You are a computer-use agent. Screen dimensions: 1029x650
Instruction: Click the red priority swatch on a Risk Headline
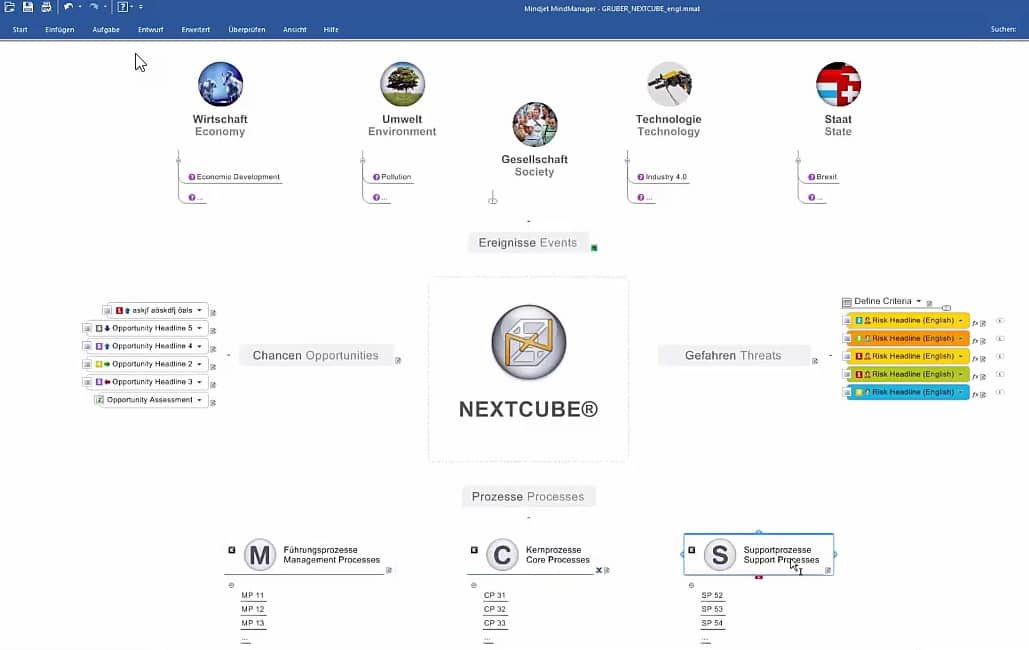[861, 356]
